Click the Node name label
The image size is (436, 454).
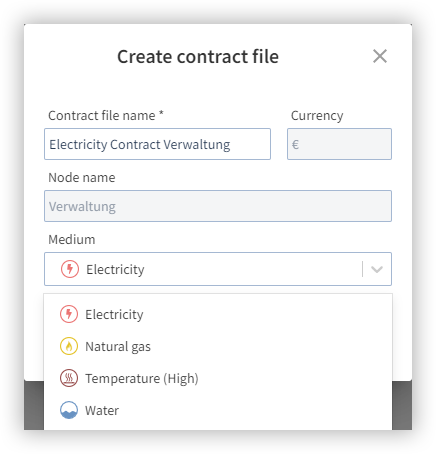(82, 178)
